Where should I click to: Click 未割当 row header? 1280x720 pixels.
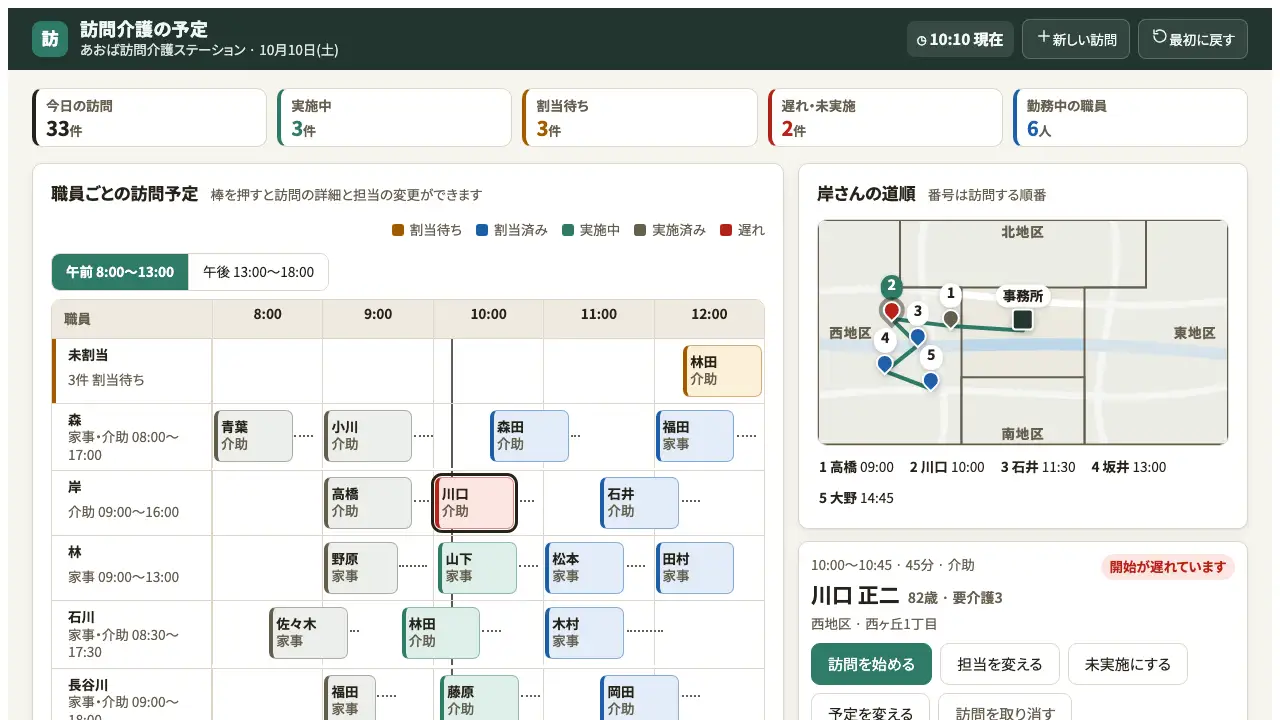[132, 371]
